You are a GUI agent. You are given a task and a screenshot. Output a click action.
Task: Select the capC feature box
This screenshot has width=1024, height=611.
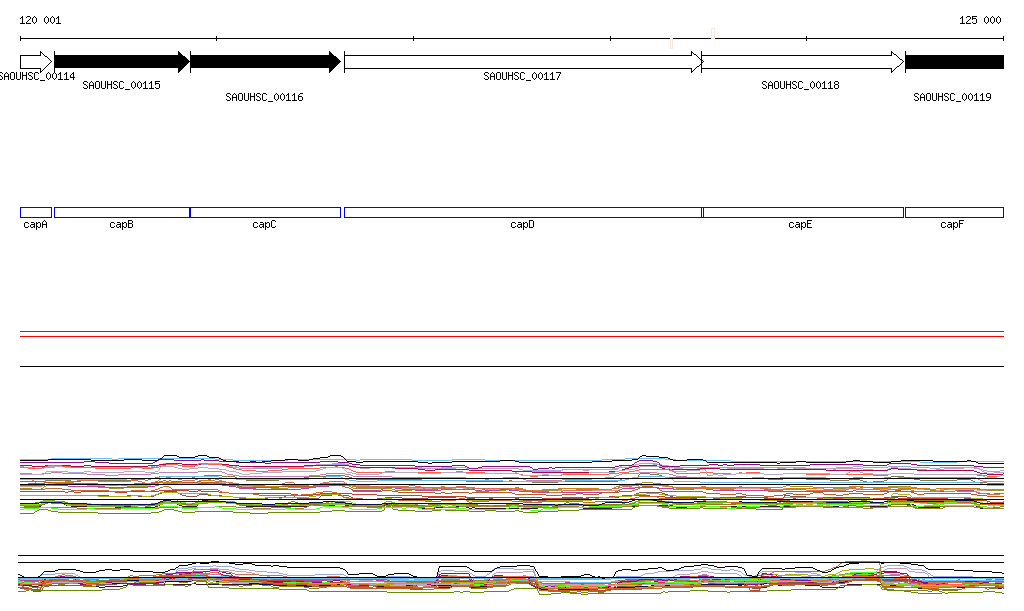(x=265, y=212)
